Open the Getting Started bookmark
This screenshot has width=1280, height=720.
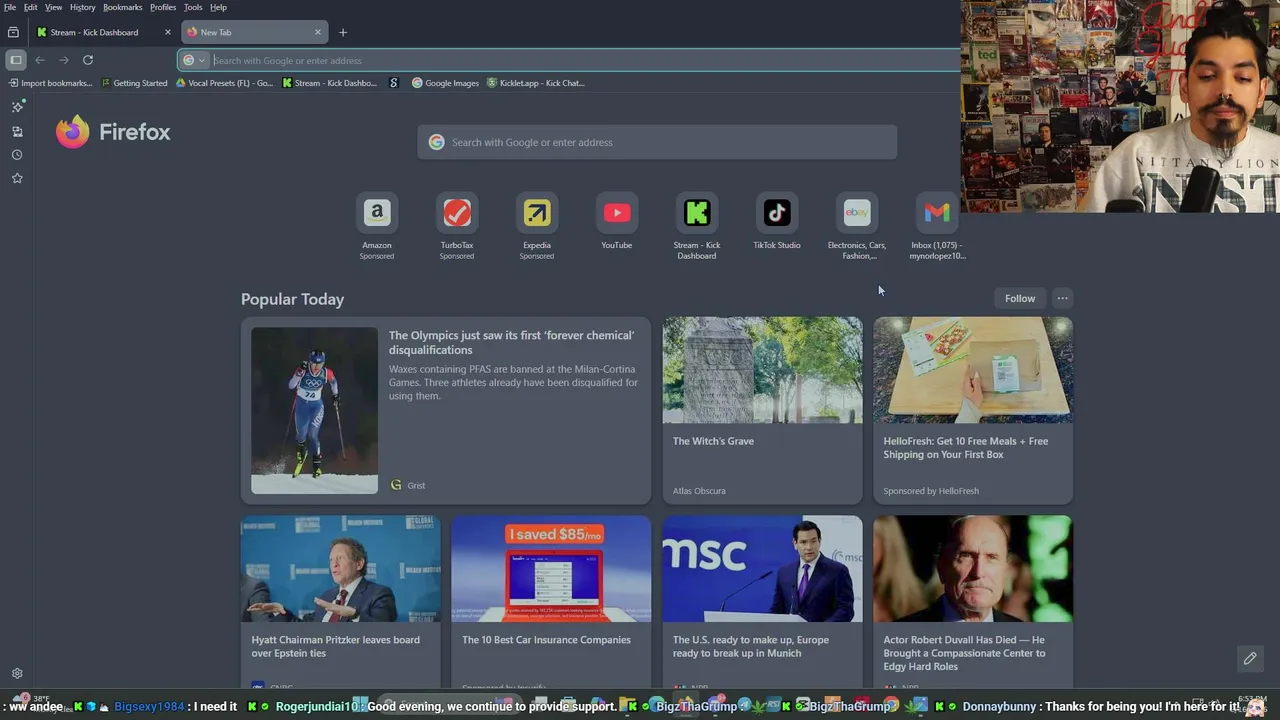pyautogui.click(x=134, y=83)
